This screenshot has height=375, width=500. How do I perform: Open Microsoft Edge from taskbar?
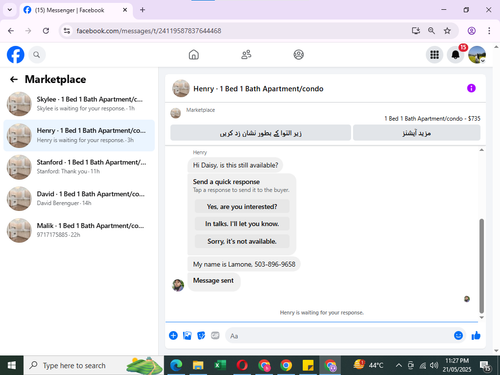coord(176,365)
